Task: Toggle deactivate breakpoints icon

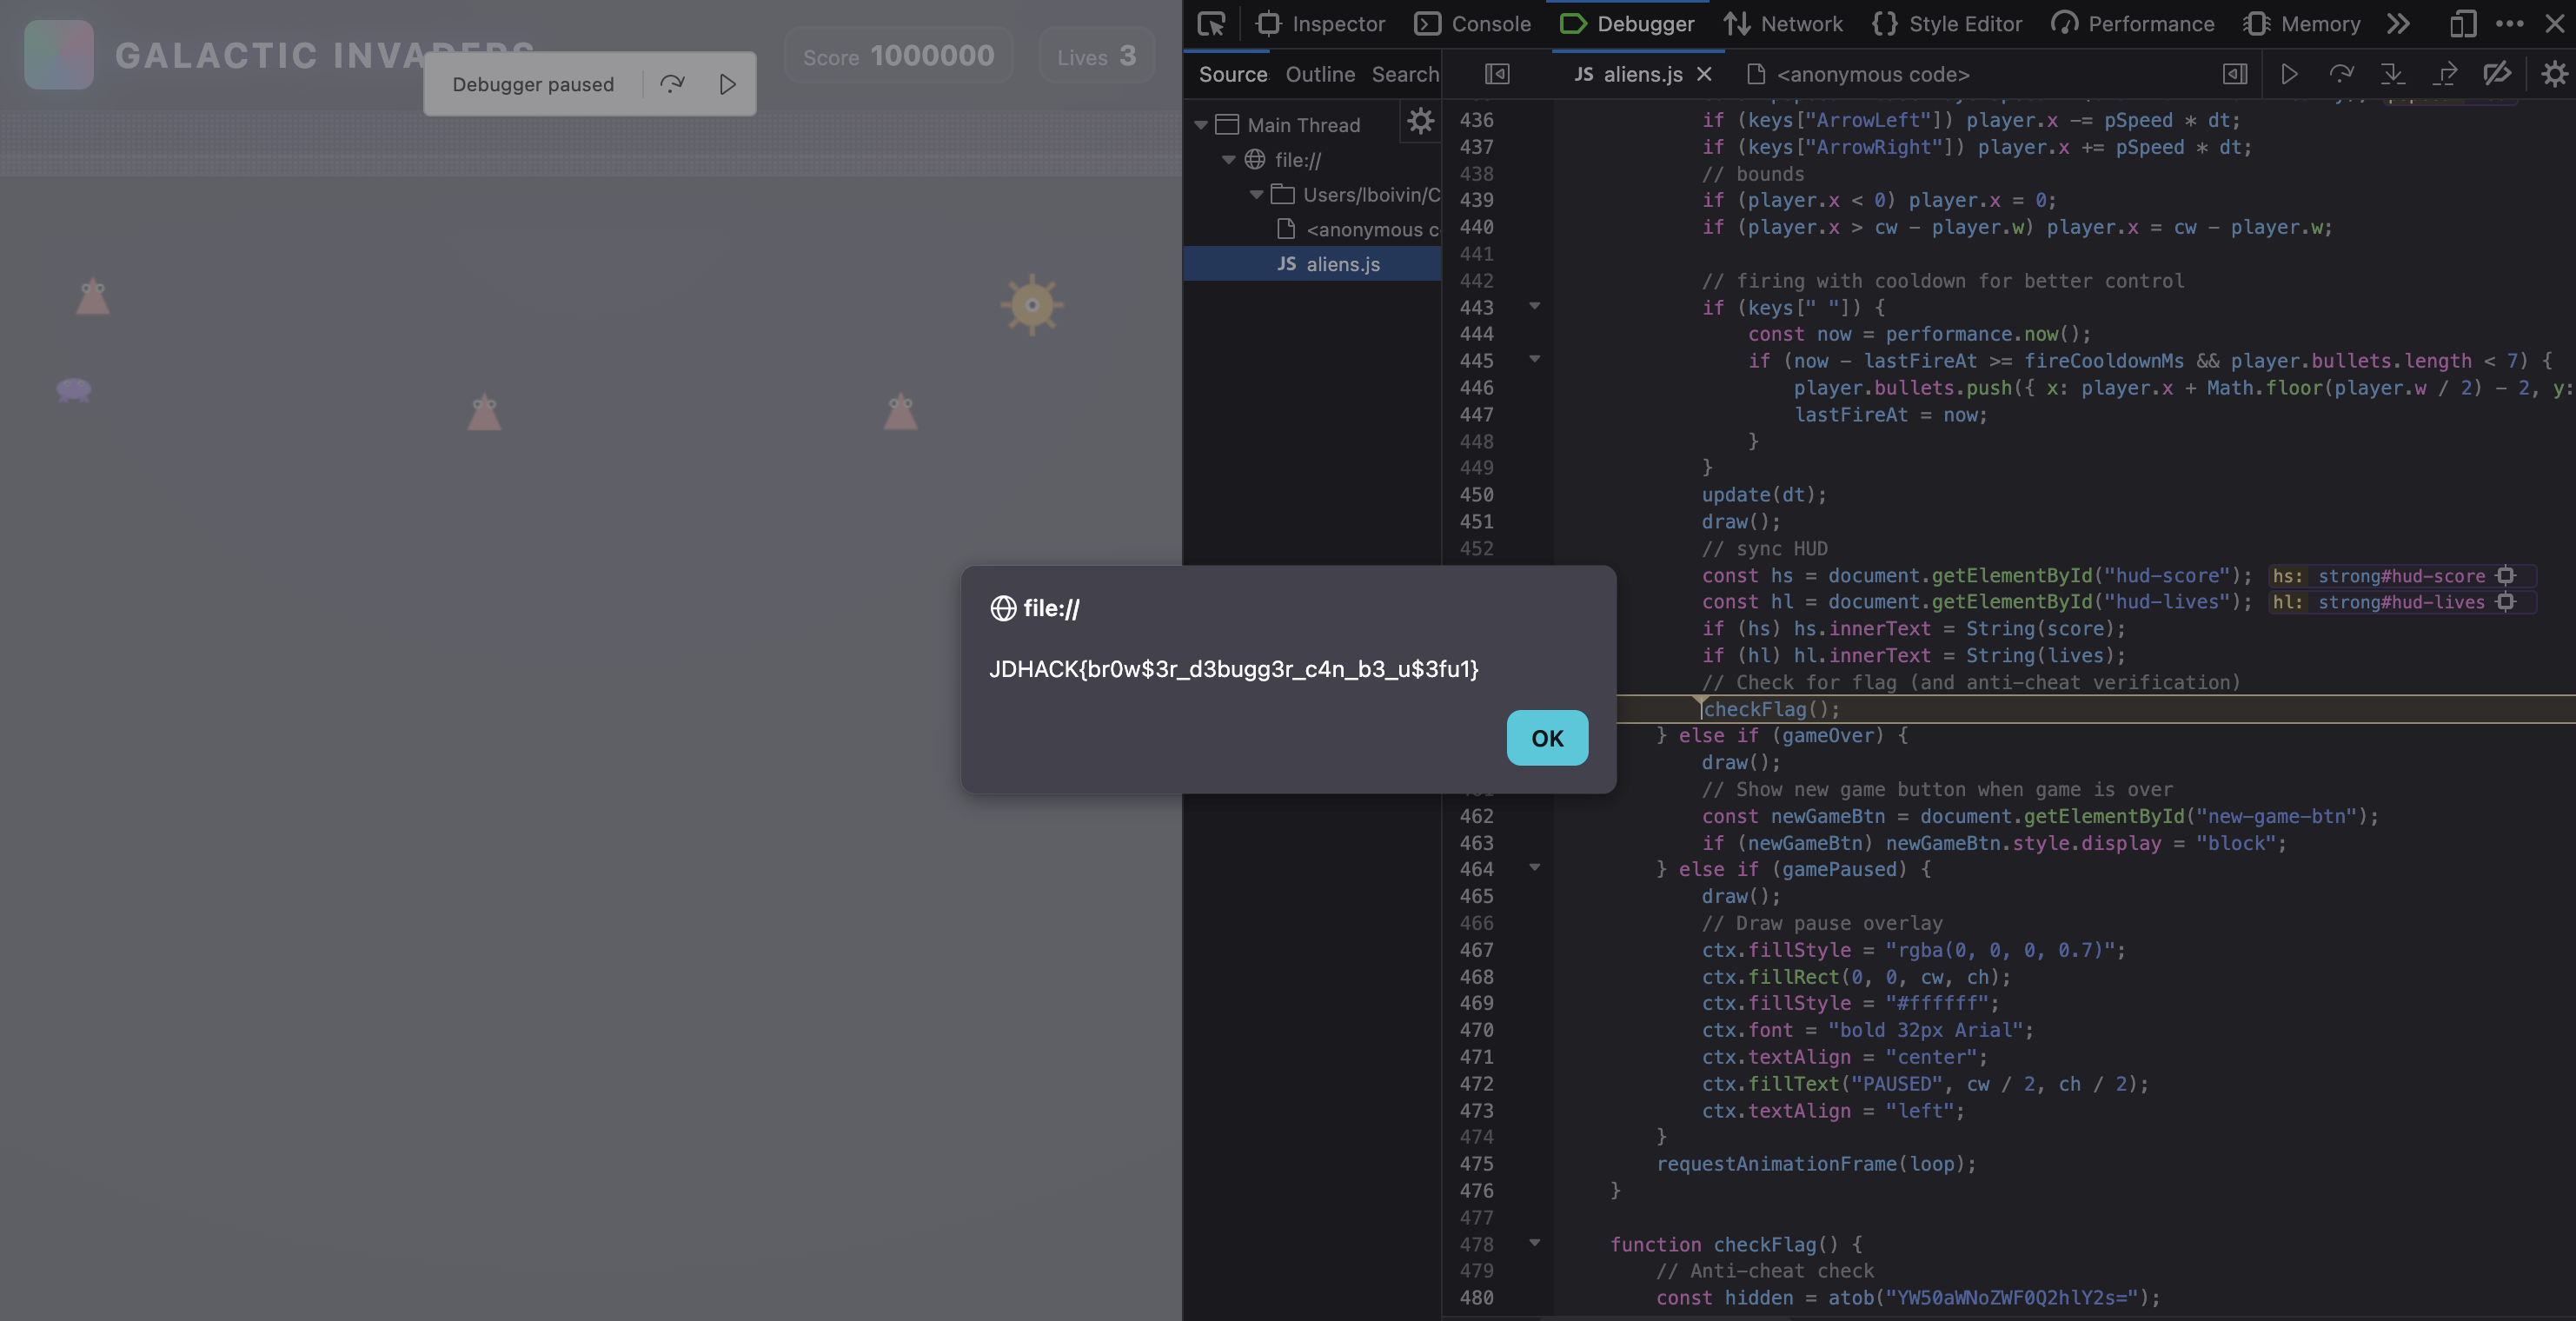Action: pos(2497,74)
